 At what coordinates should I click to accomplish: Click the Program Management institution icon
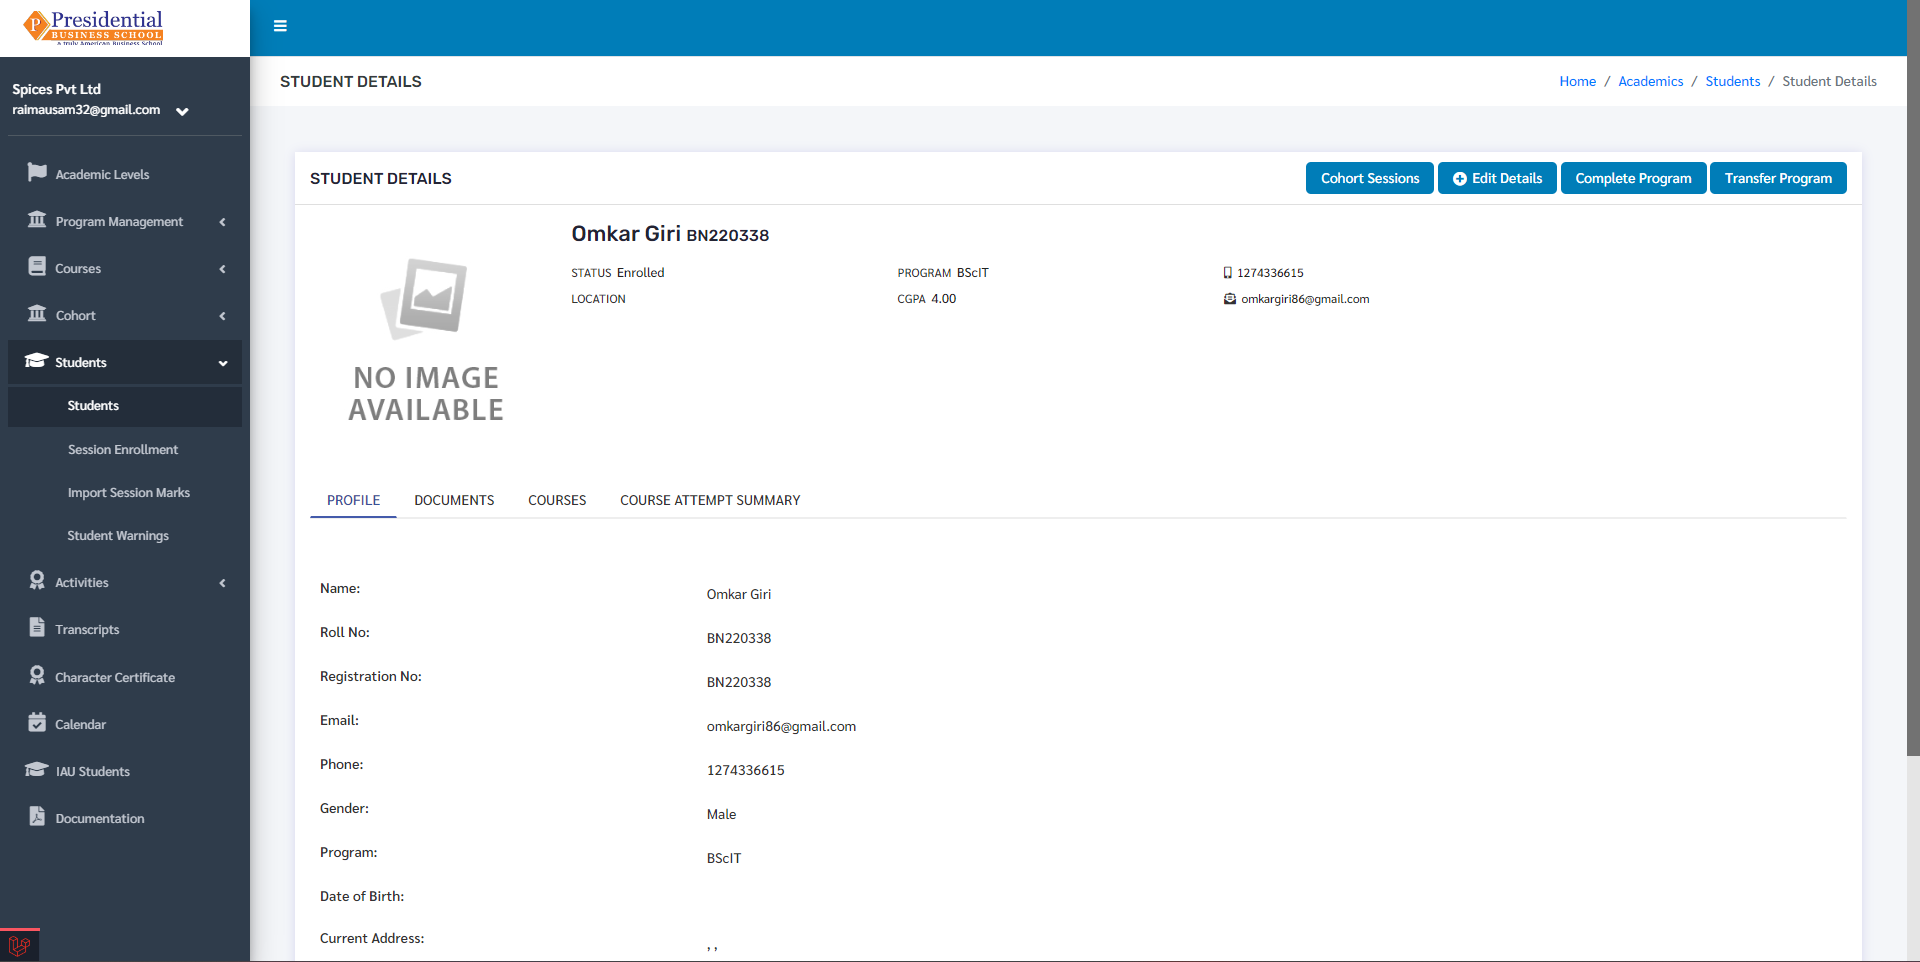click(x=37, y=219)
